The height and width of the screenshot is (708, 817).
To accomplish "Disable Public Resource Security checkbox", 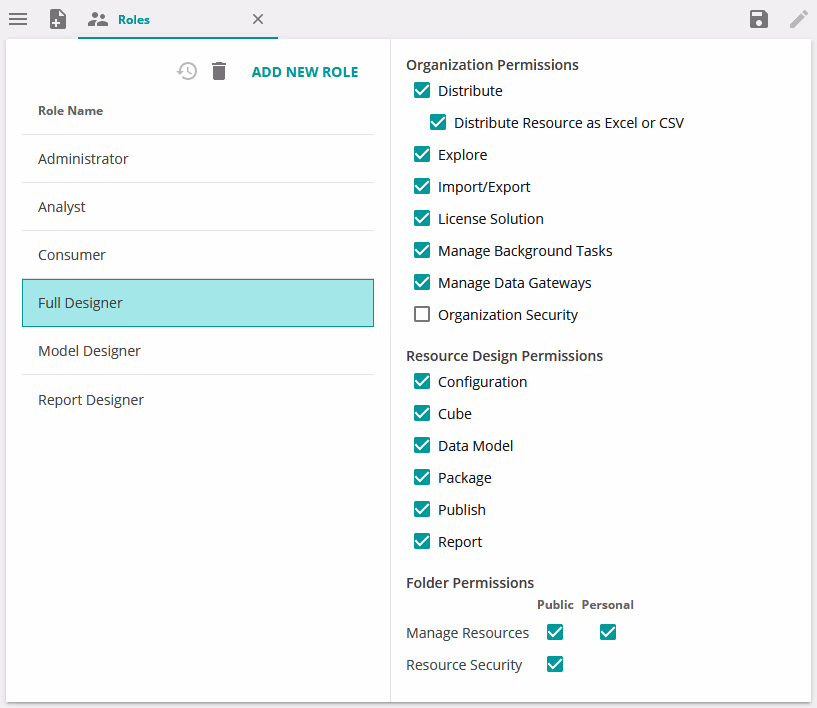I will point(555,664).
